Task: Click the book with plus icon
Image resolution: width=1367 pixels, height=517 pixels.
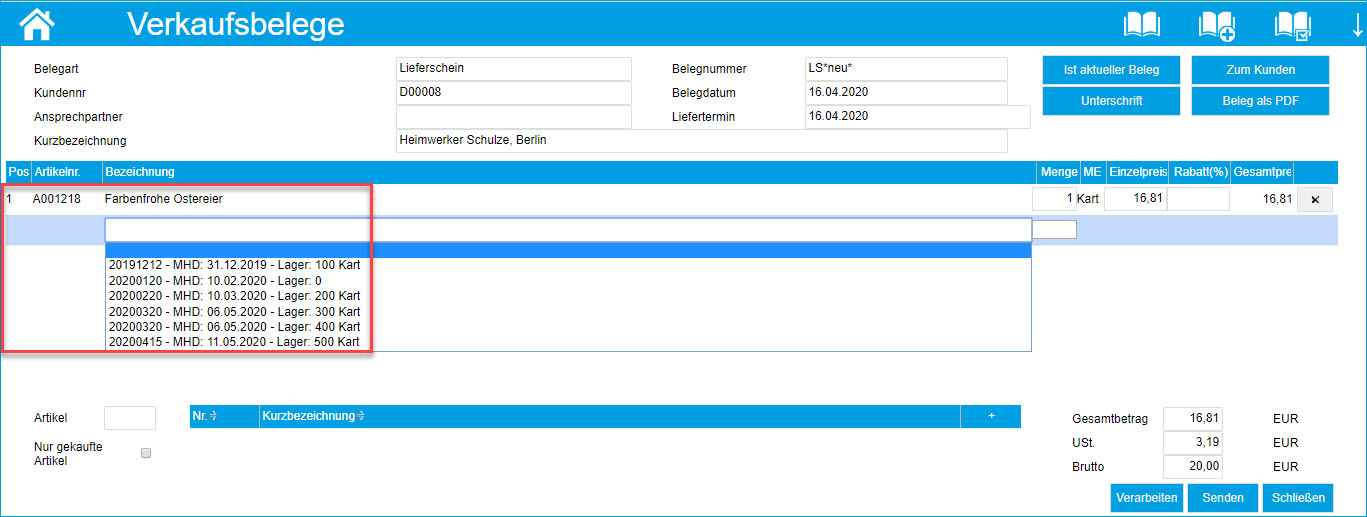Action: pyautogui.click(x=1217, y=25)
